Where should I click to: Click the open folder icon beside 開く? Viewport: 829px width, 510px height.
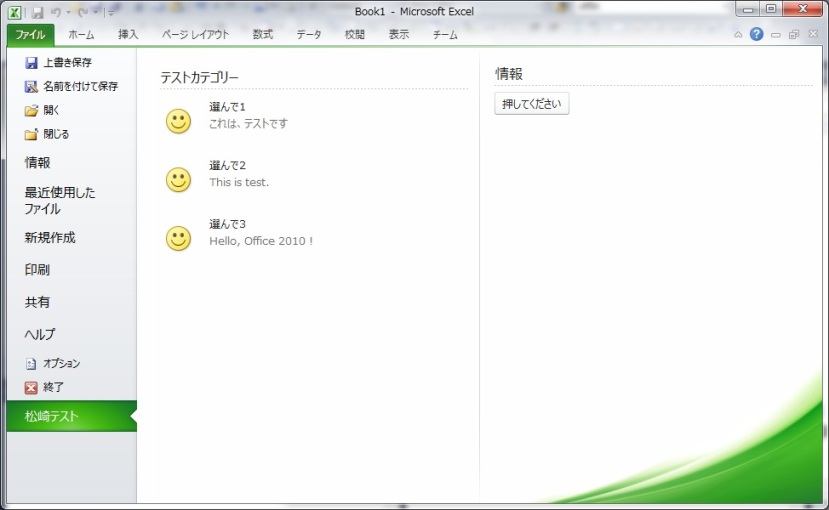[x=31, y=110]
